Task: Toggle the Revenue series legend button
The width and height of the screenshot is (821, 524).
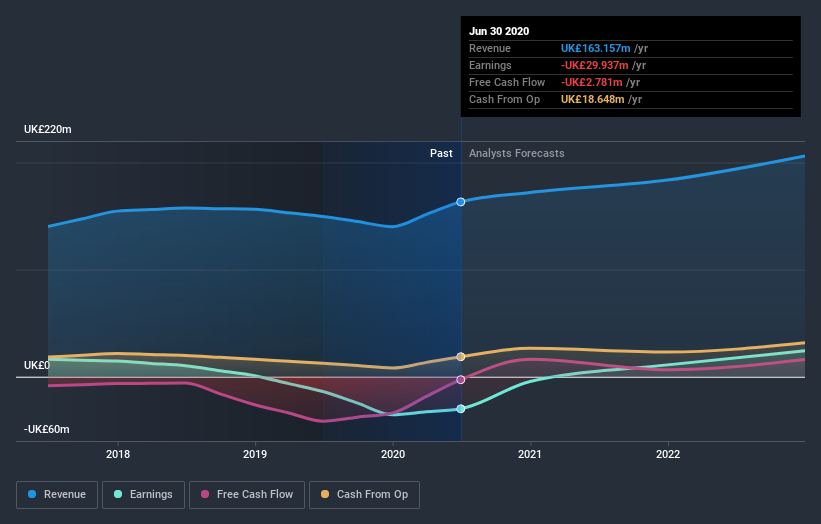Action: tap(57, 495)
